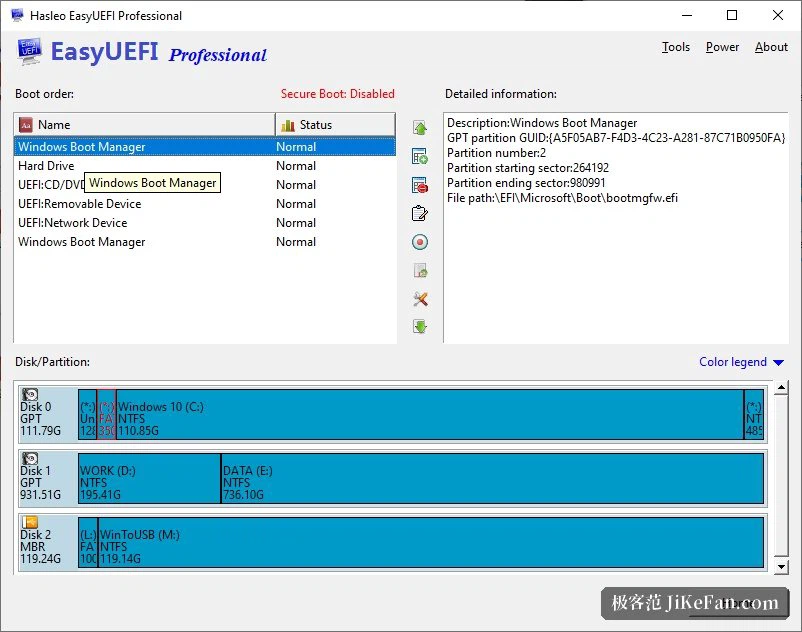Click Normal status of UEFI:Network Device row
Viewport: 802px width, 632px height.
[x=296, y=223]
